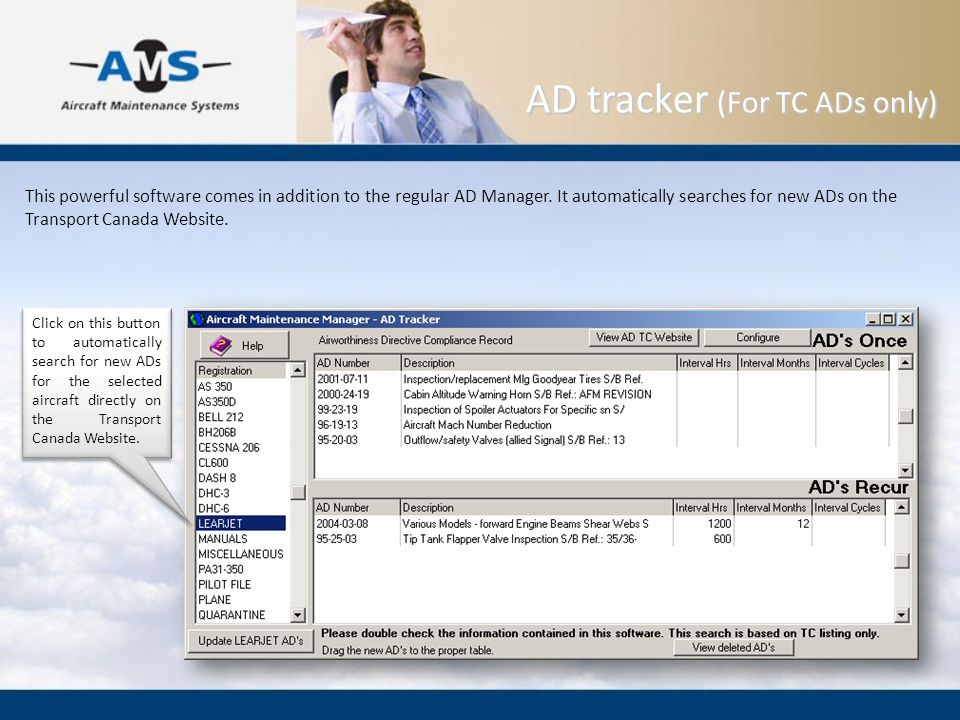Click Description header in AD's Recur table
This screenshot has height=720, width=960.
pos(536,508)
